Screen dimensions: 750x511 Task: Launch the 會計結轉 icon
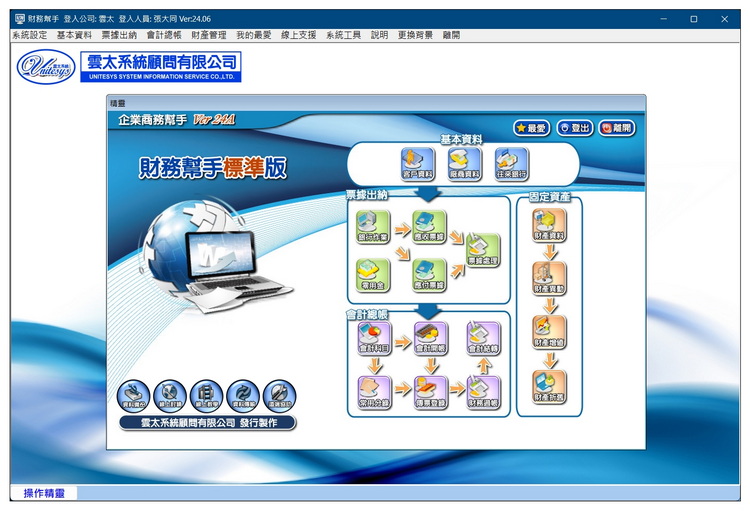(x=483, y=338)
